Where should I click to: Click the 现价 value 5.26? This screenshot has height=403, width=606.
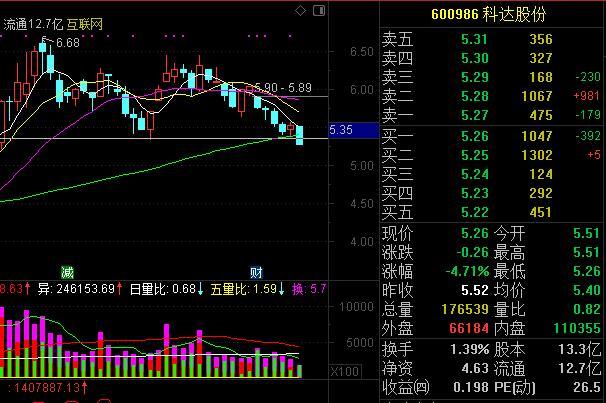click(475, 233)
